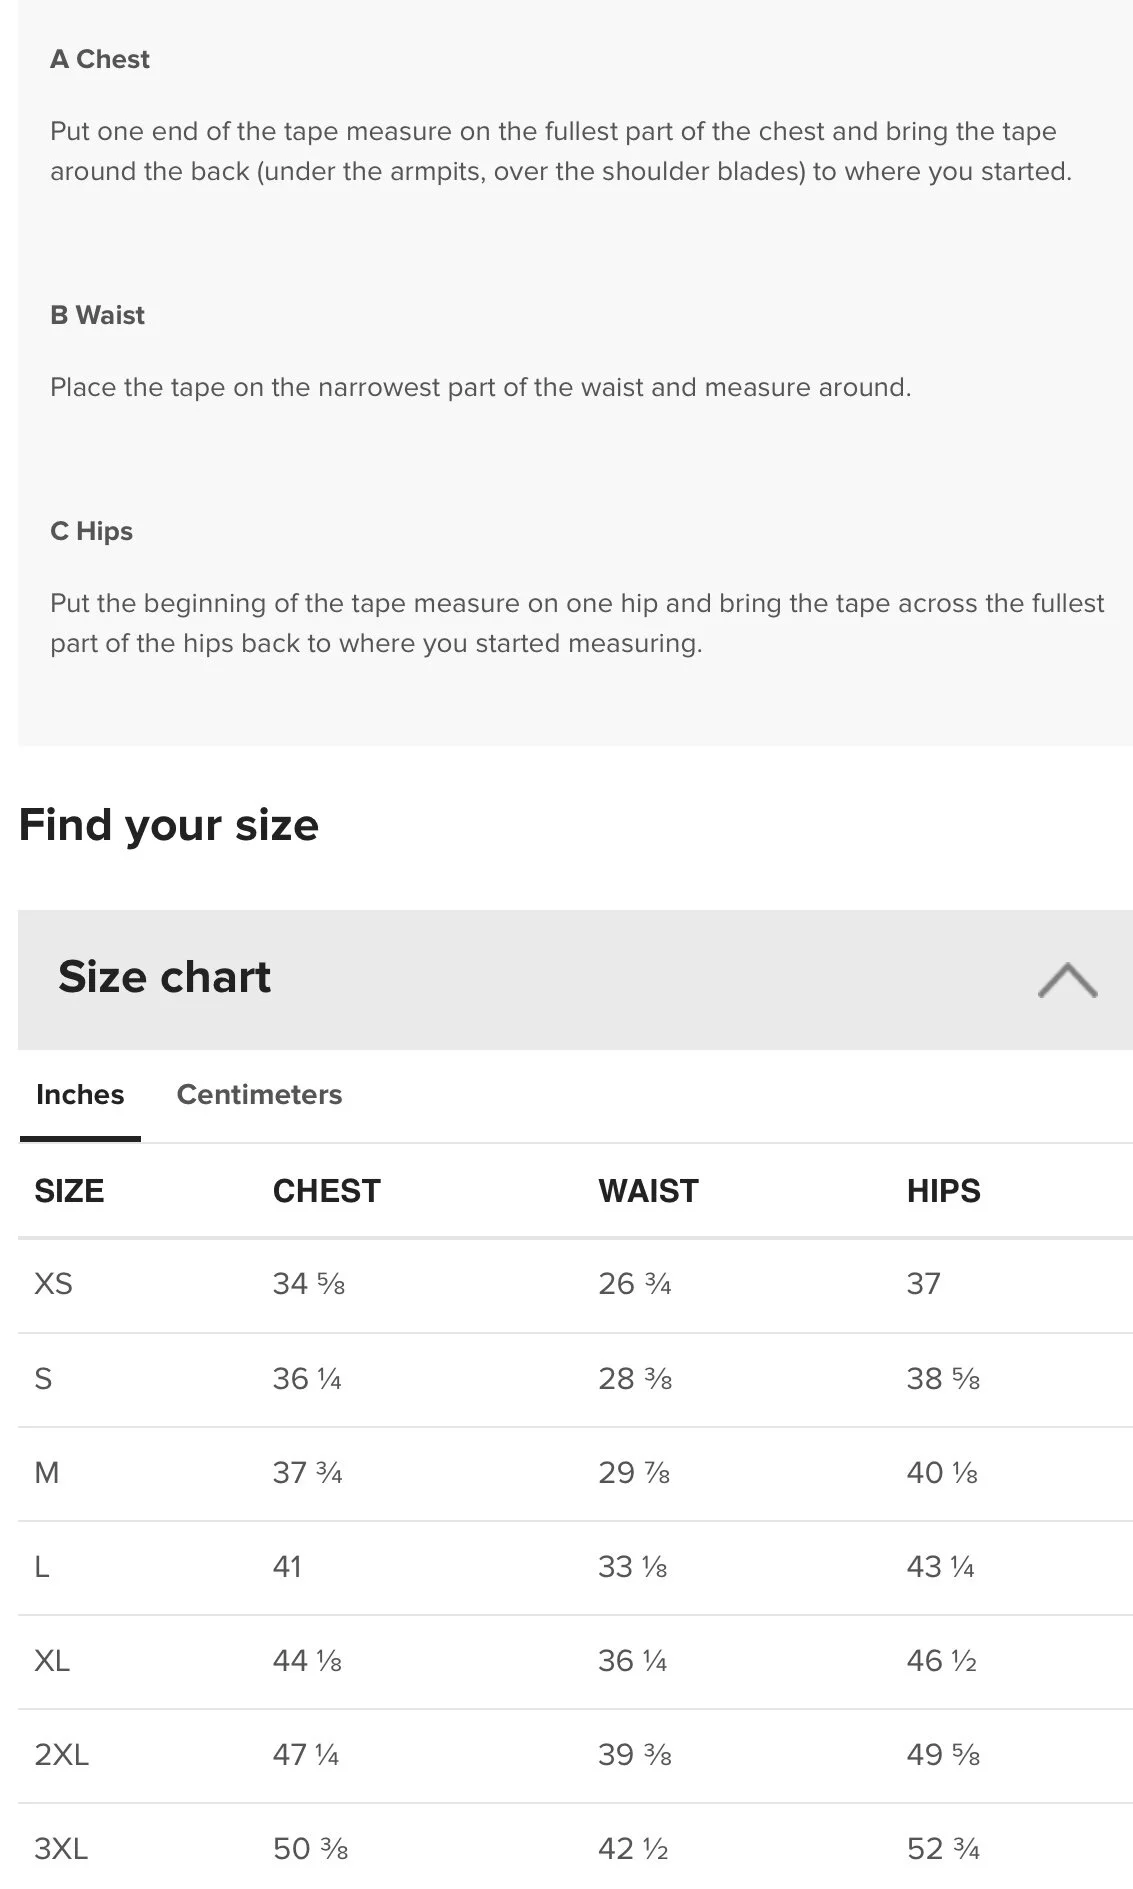Click the XL waist value 36 ¼
This screenshot has height=1889, width=1133.
pyautogui.click(x=632, y=1661)
